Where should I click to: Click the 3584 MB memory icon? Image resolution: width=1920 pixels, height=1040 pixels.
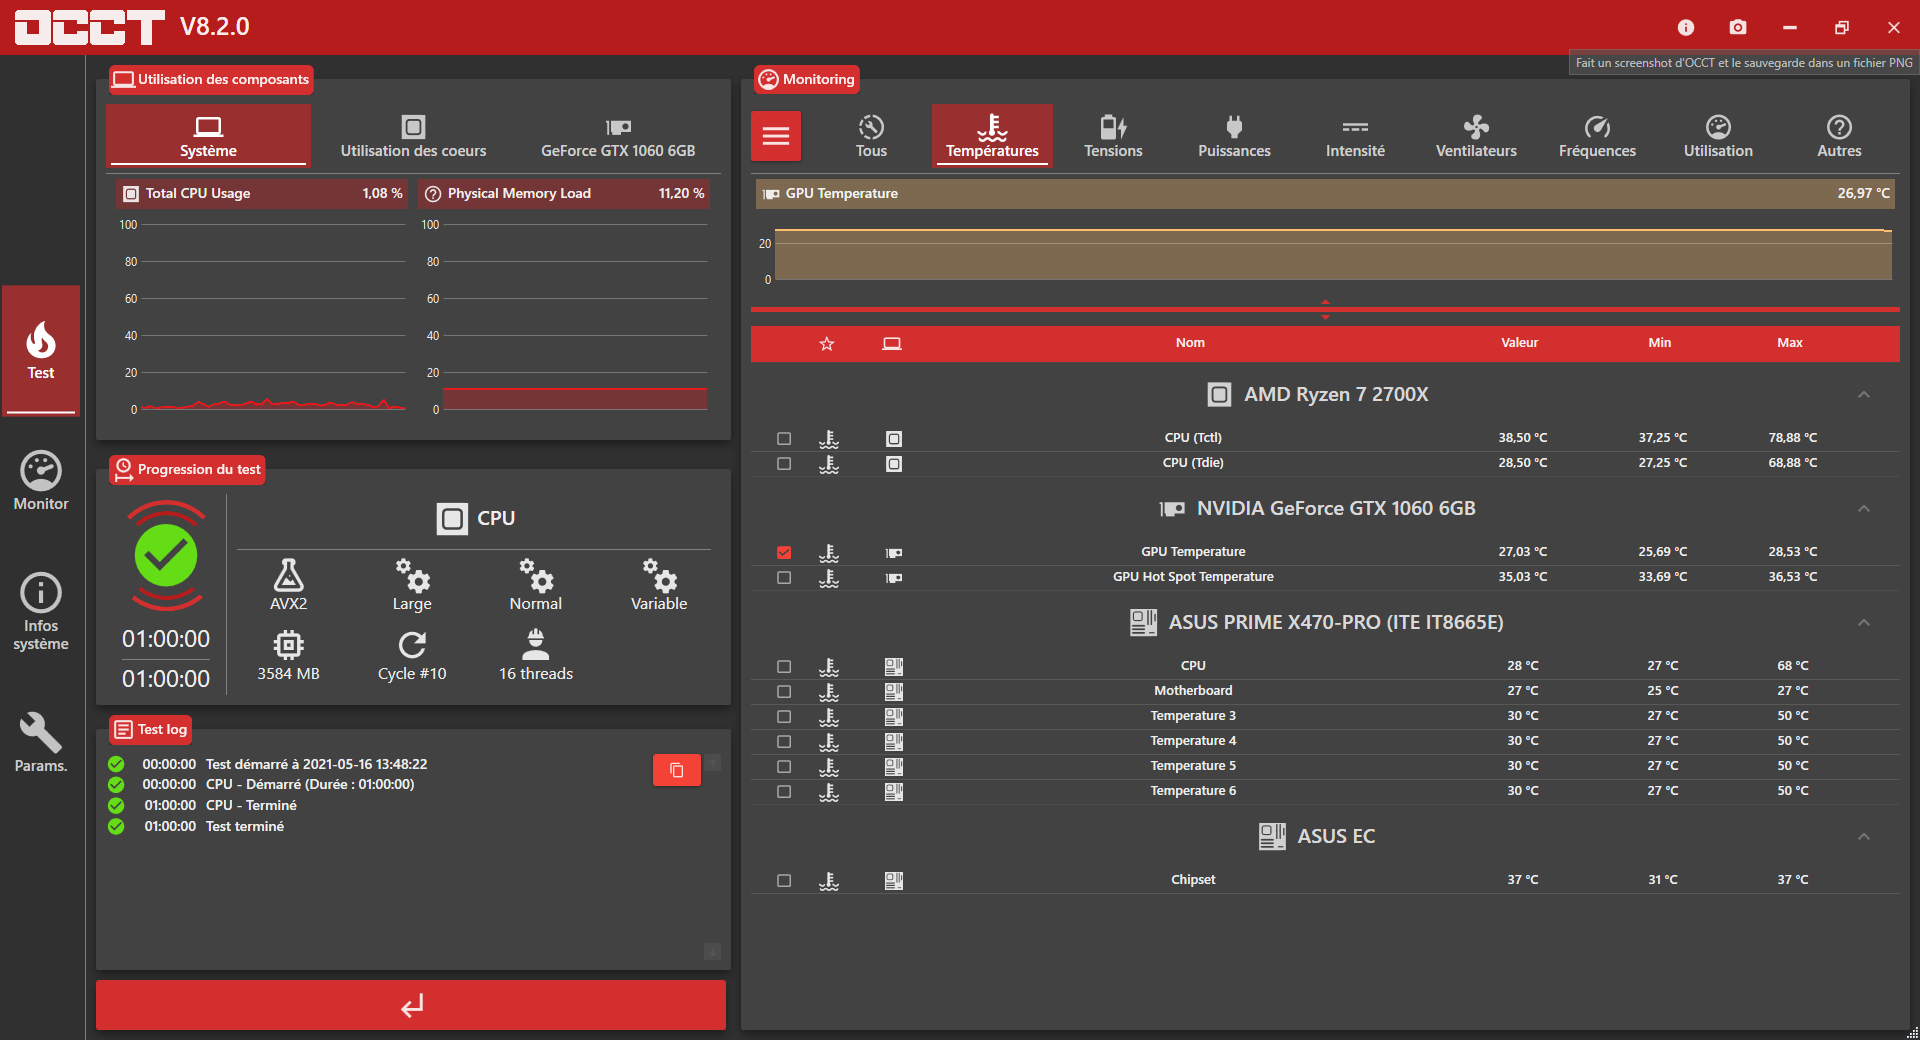pos(288,645)
